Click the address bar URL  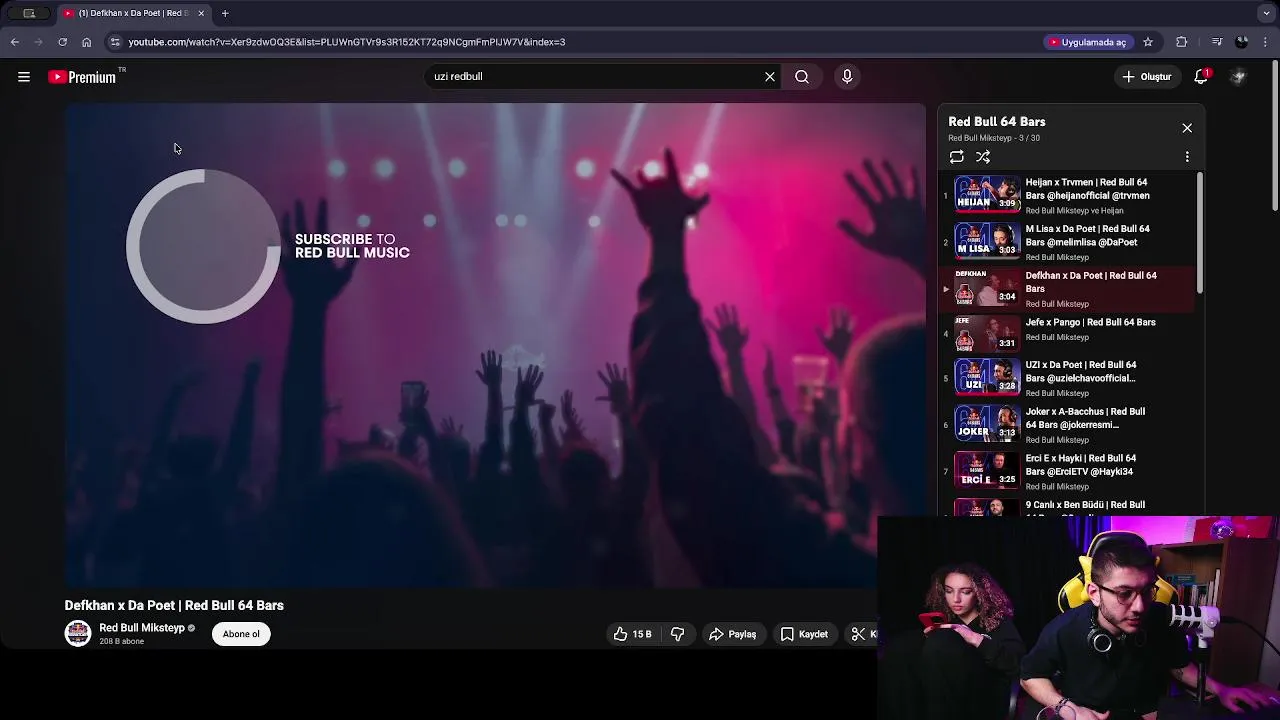tap(346, 42)
